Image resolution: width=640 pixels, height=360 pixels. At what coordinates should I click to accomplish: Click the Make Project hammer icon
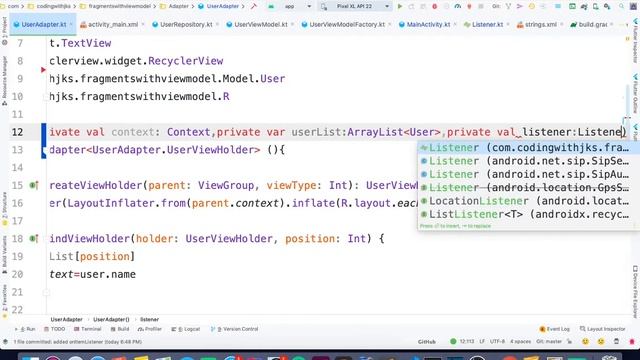(x=254, y=7)
